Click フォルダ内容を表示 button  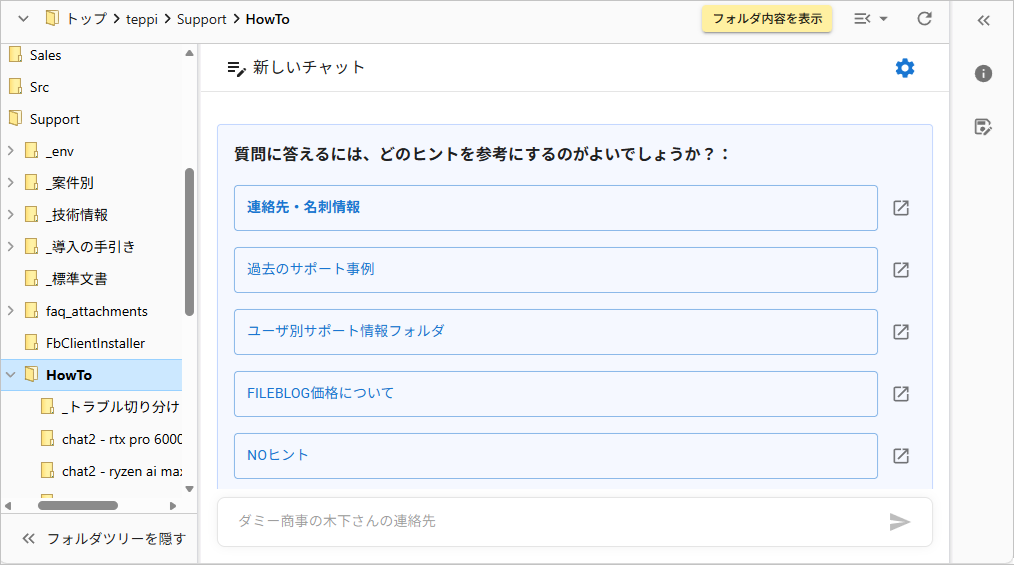point(766,19)
